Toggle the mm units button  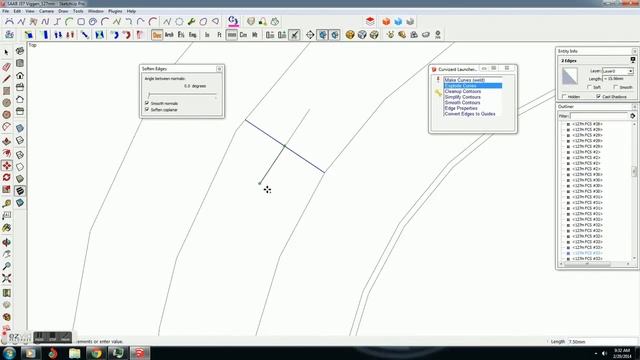[231, 35]
